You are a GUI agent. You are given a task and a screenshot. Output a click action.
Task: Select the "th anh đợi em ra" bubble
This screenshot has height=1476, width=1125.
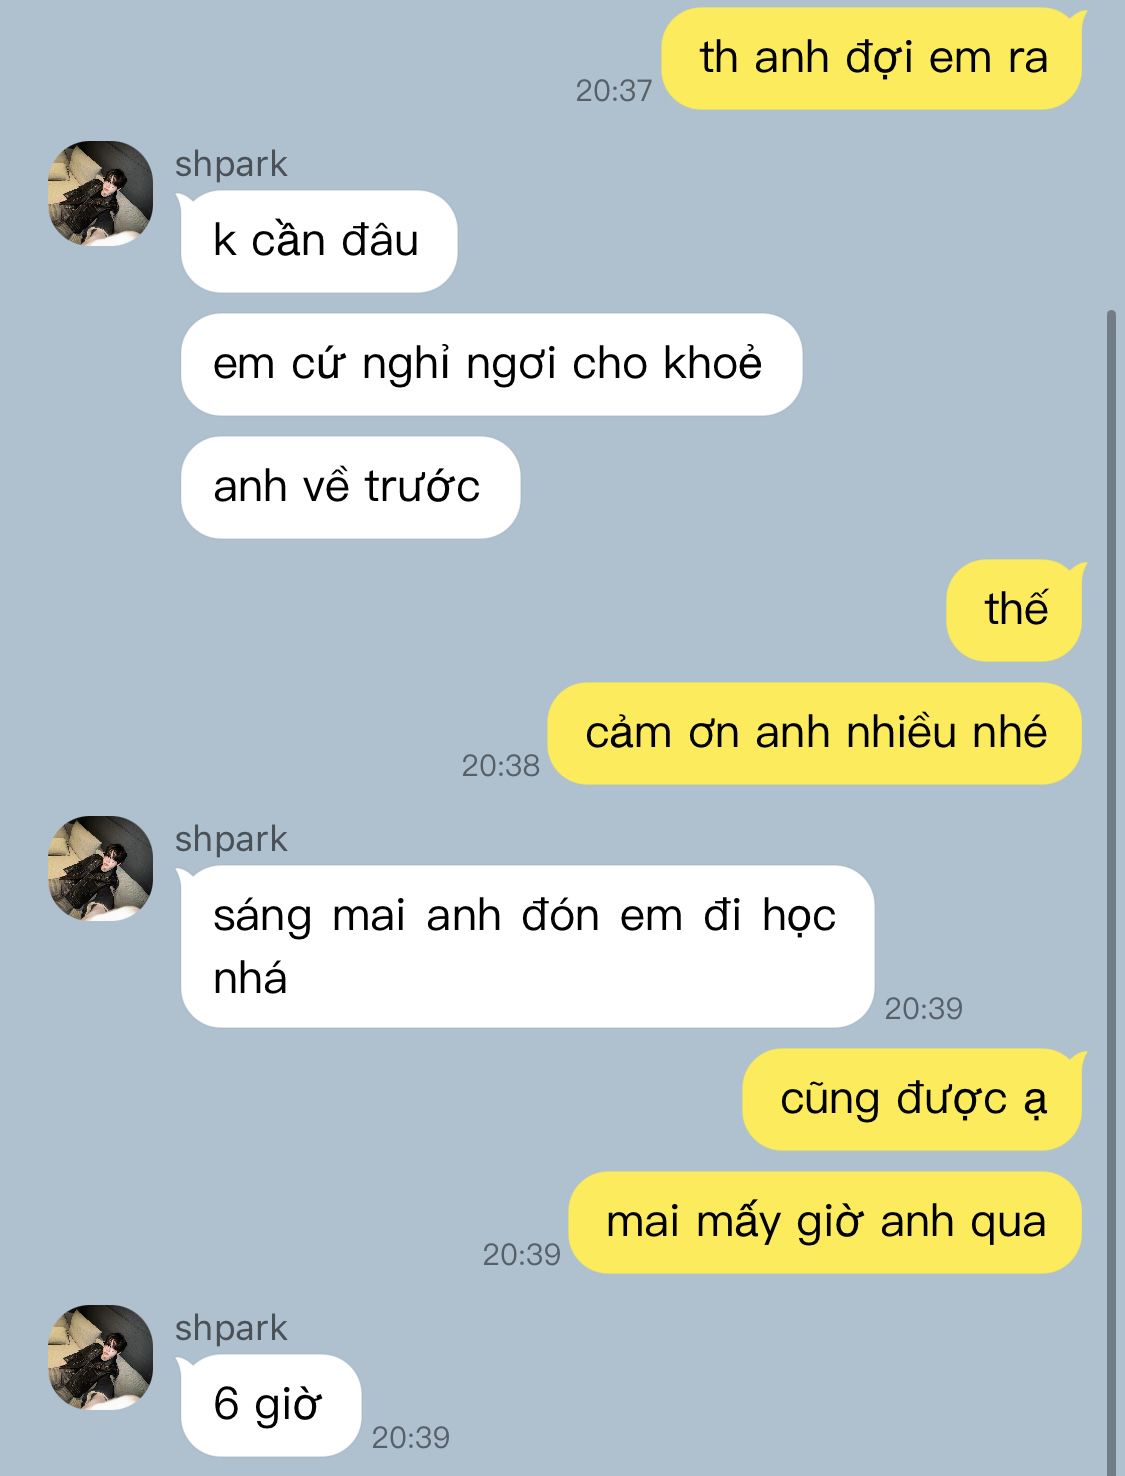(873, 58)
